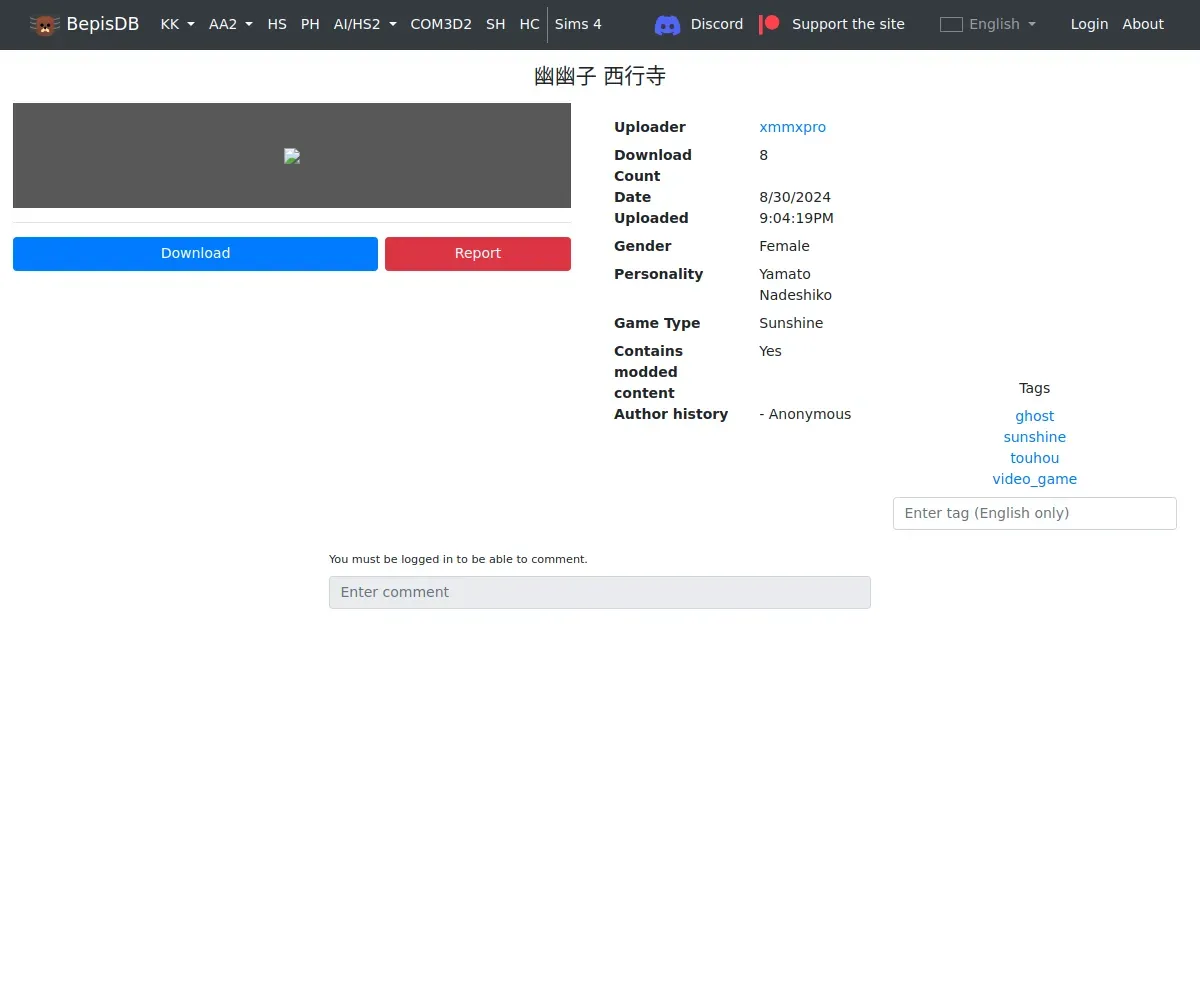The width and height of the screenshot is (1200, 1000).
Task: Click the '- Anonymous' author history entry
Action: click(805, 414)
